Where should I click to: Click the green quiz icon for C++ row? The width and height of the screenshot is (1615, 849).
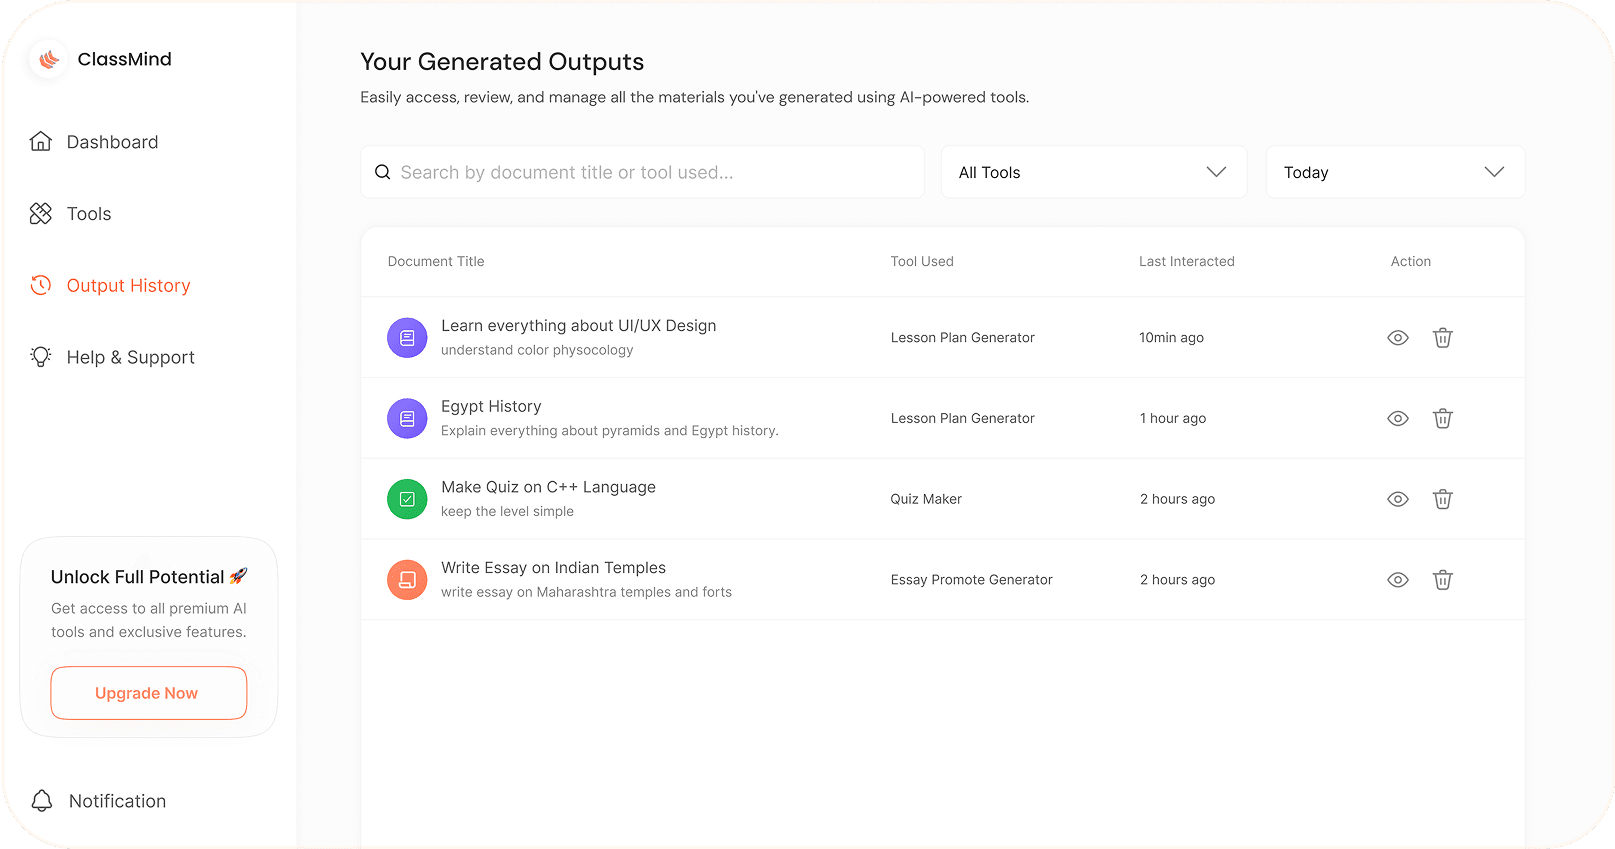tap(407, 499)
